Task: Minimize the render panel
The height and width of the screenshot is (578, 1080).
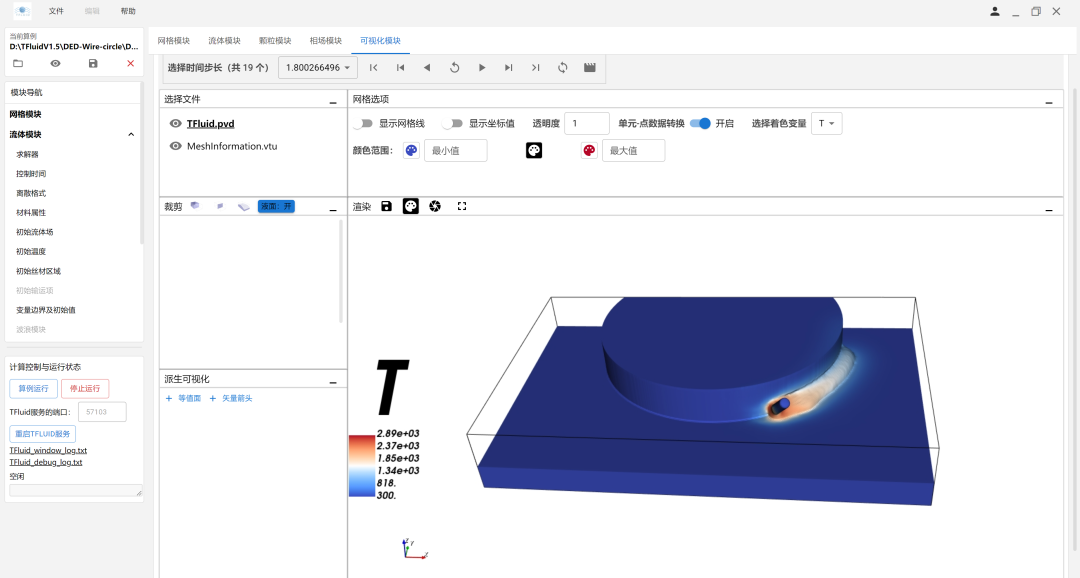Action: [1049, 208]
